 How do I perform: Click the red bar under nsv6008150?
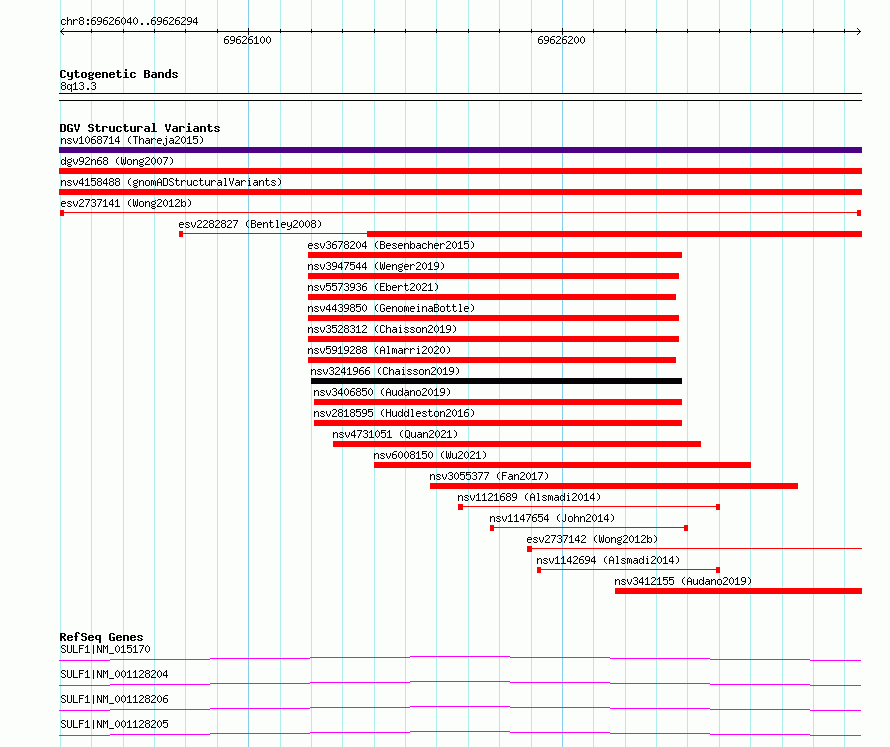click(562, 465)
